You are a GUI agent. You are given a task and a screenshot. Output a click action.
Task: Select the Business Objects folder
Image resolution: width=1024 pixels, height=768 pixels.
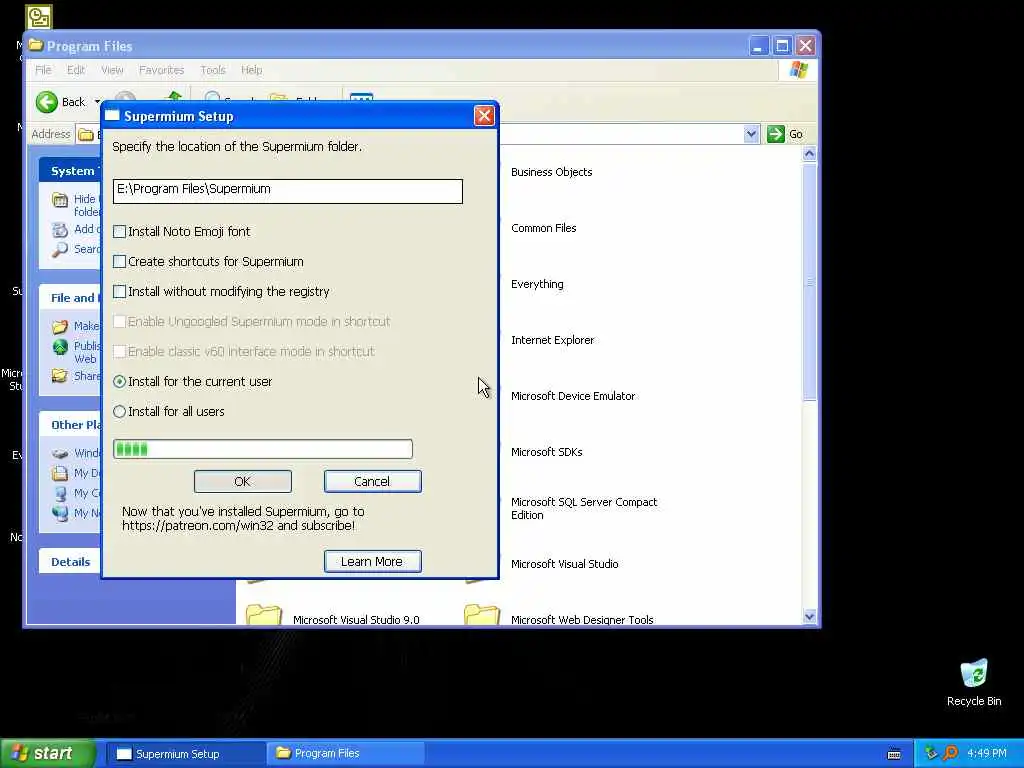[551, 172]
